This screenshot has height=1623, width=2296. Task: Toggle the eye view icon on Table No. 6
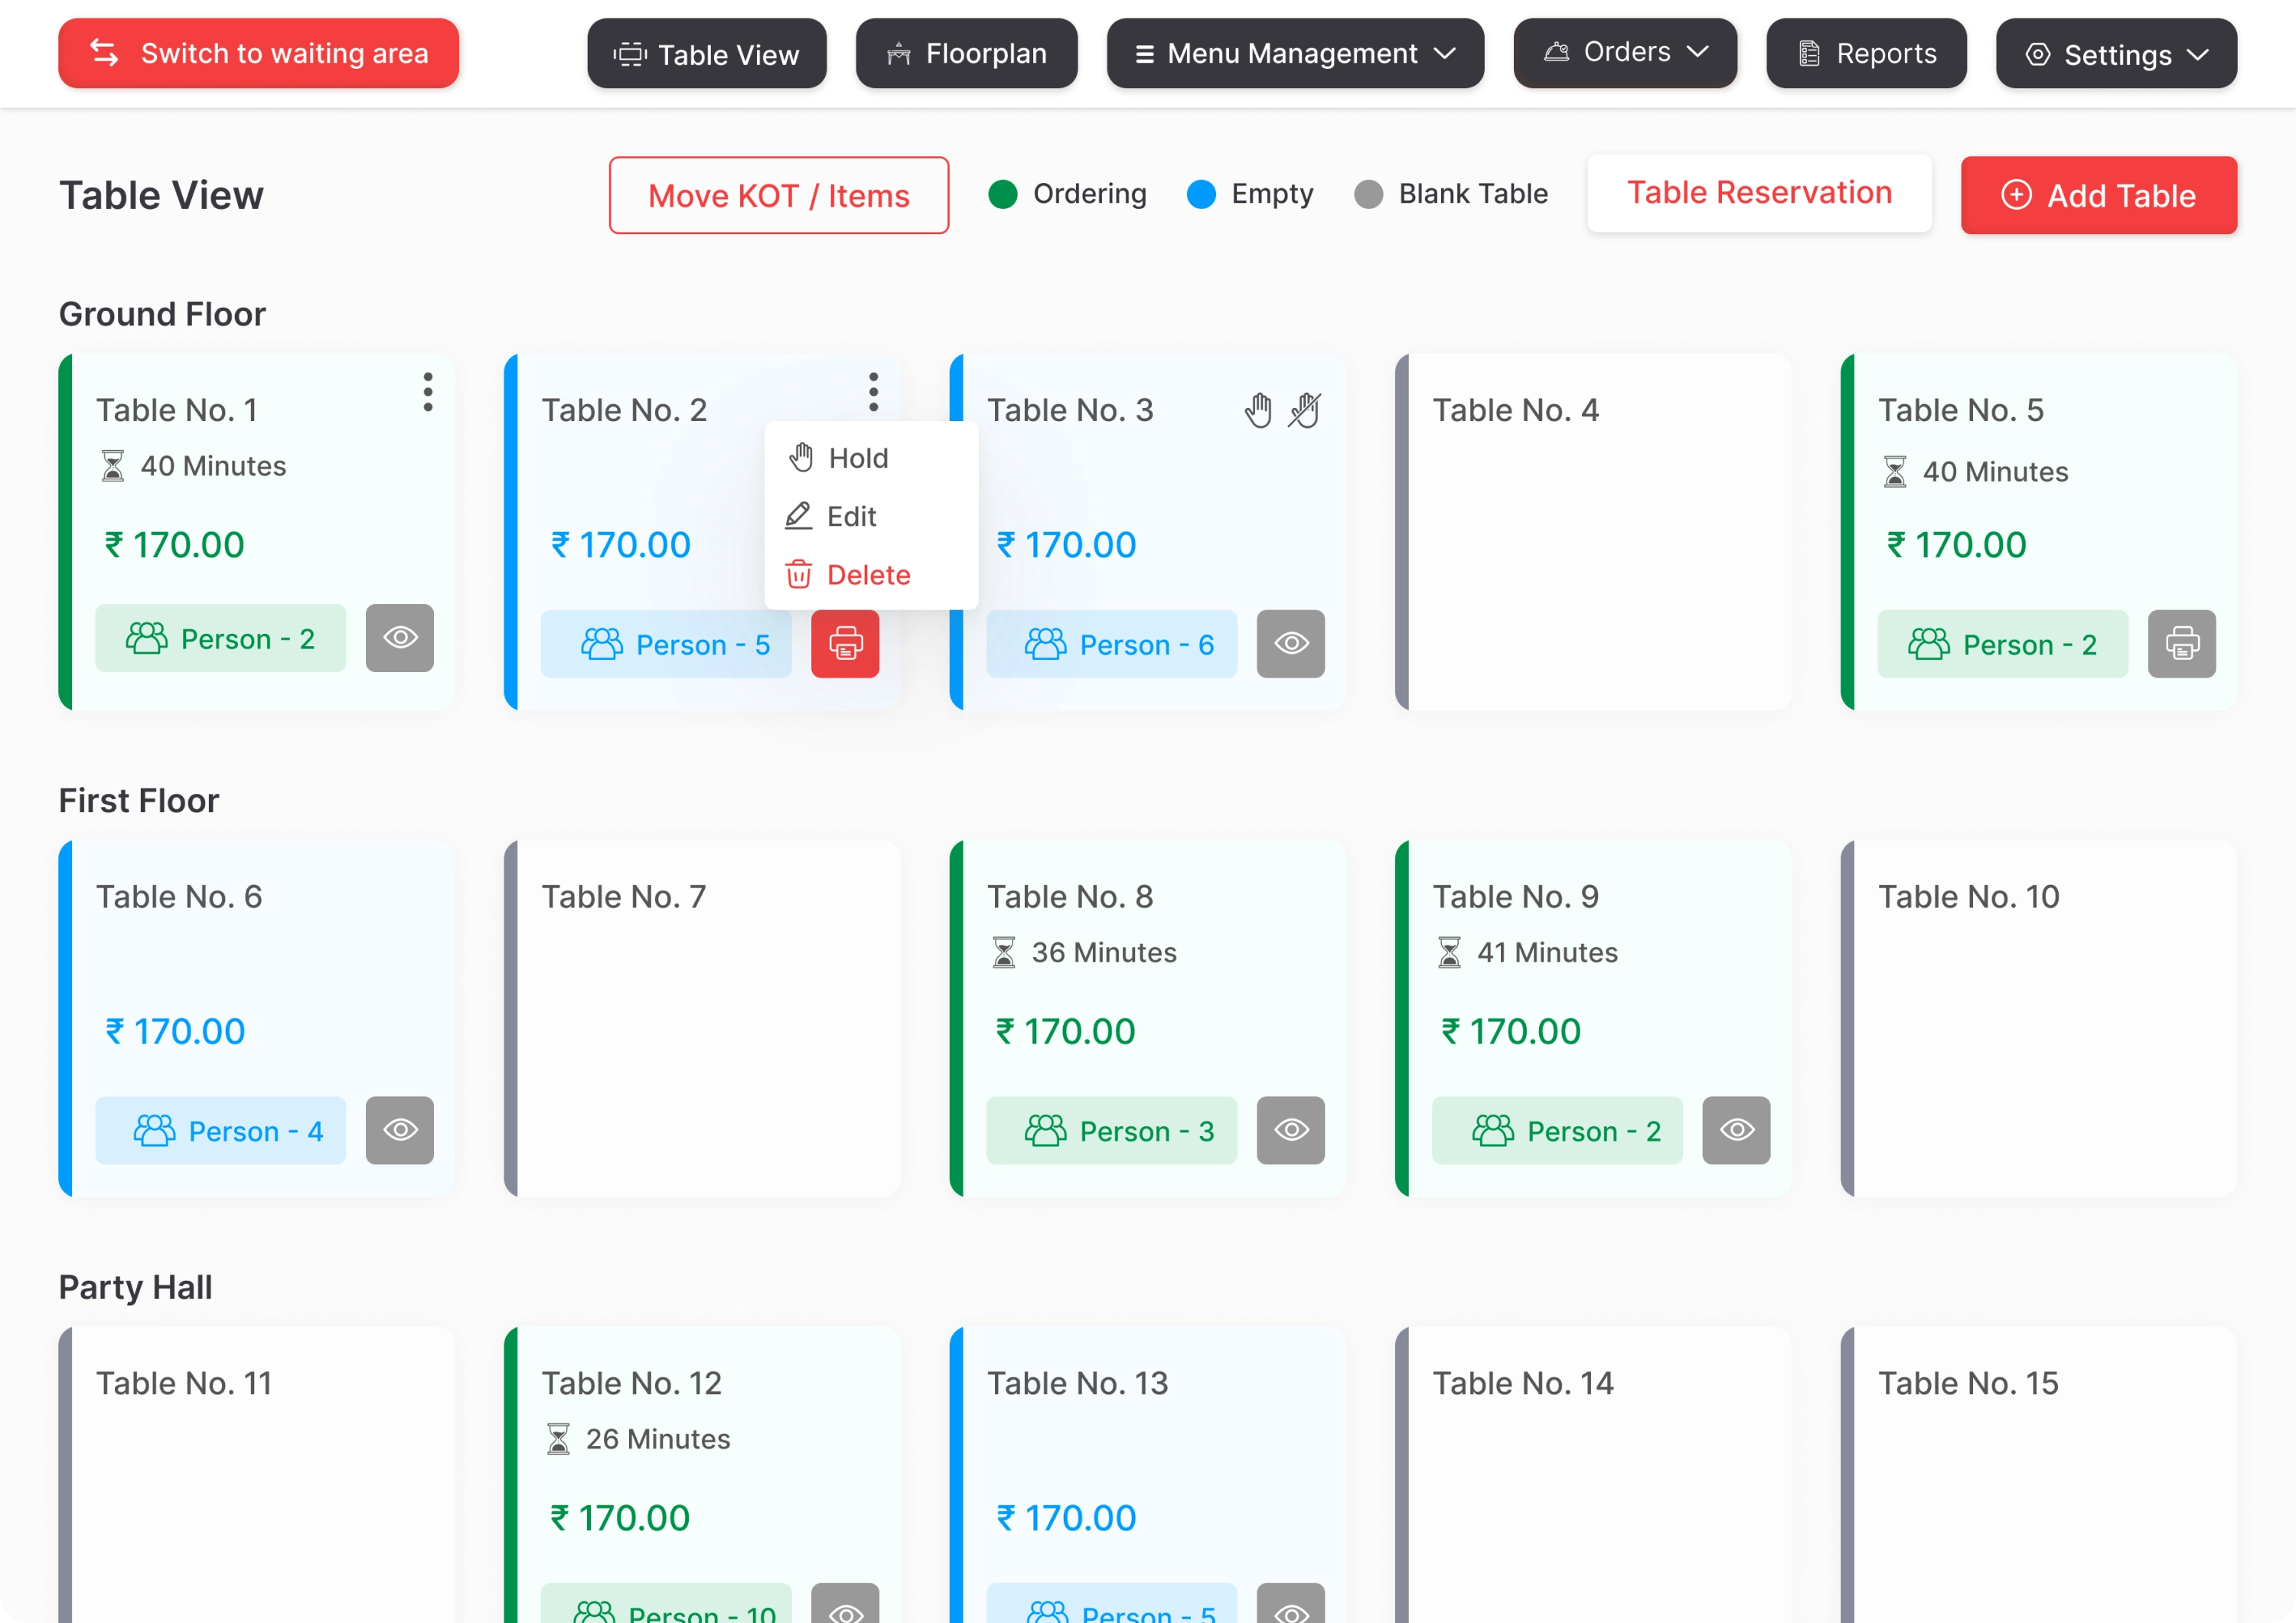(399, 1131)
